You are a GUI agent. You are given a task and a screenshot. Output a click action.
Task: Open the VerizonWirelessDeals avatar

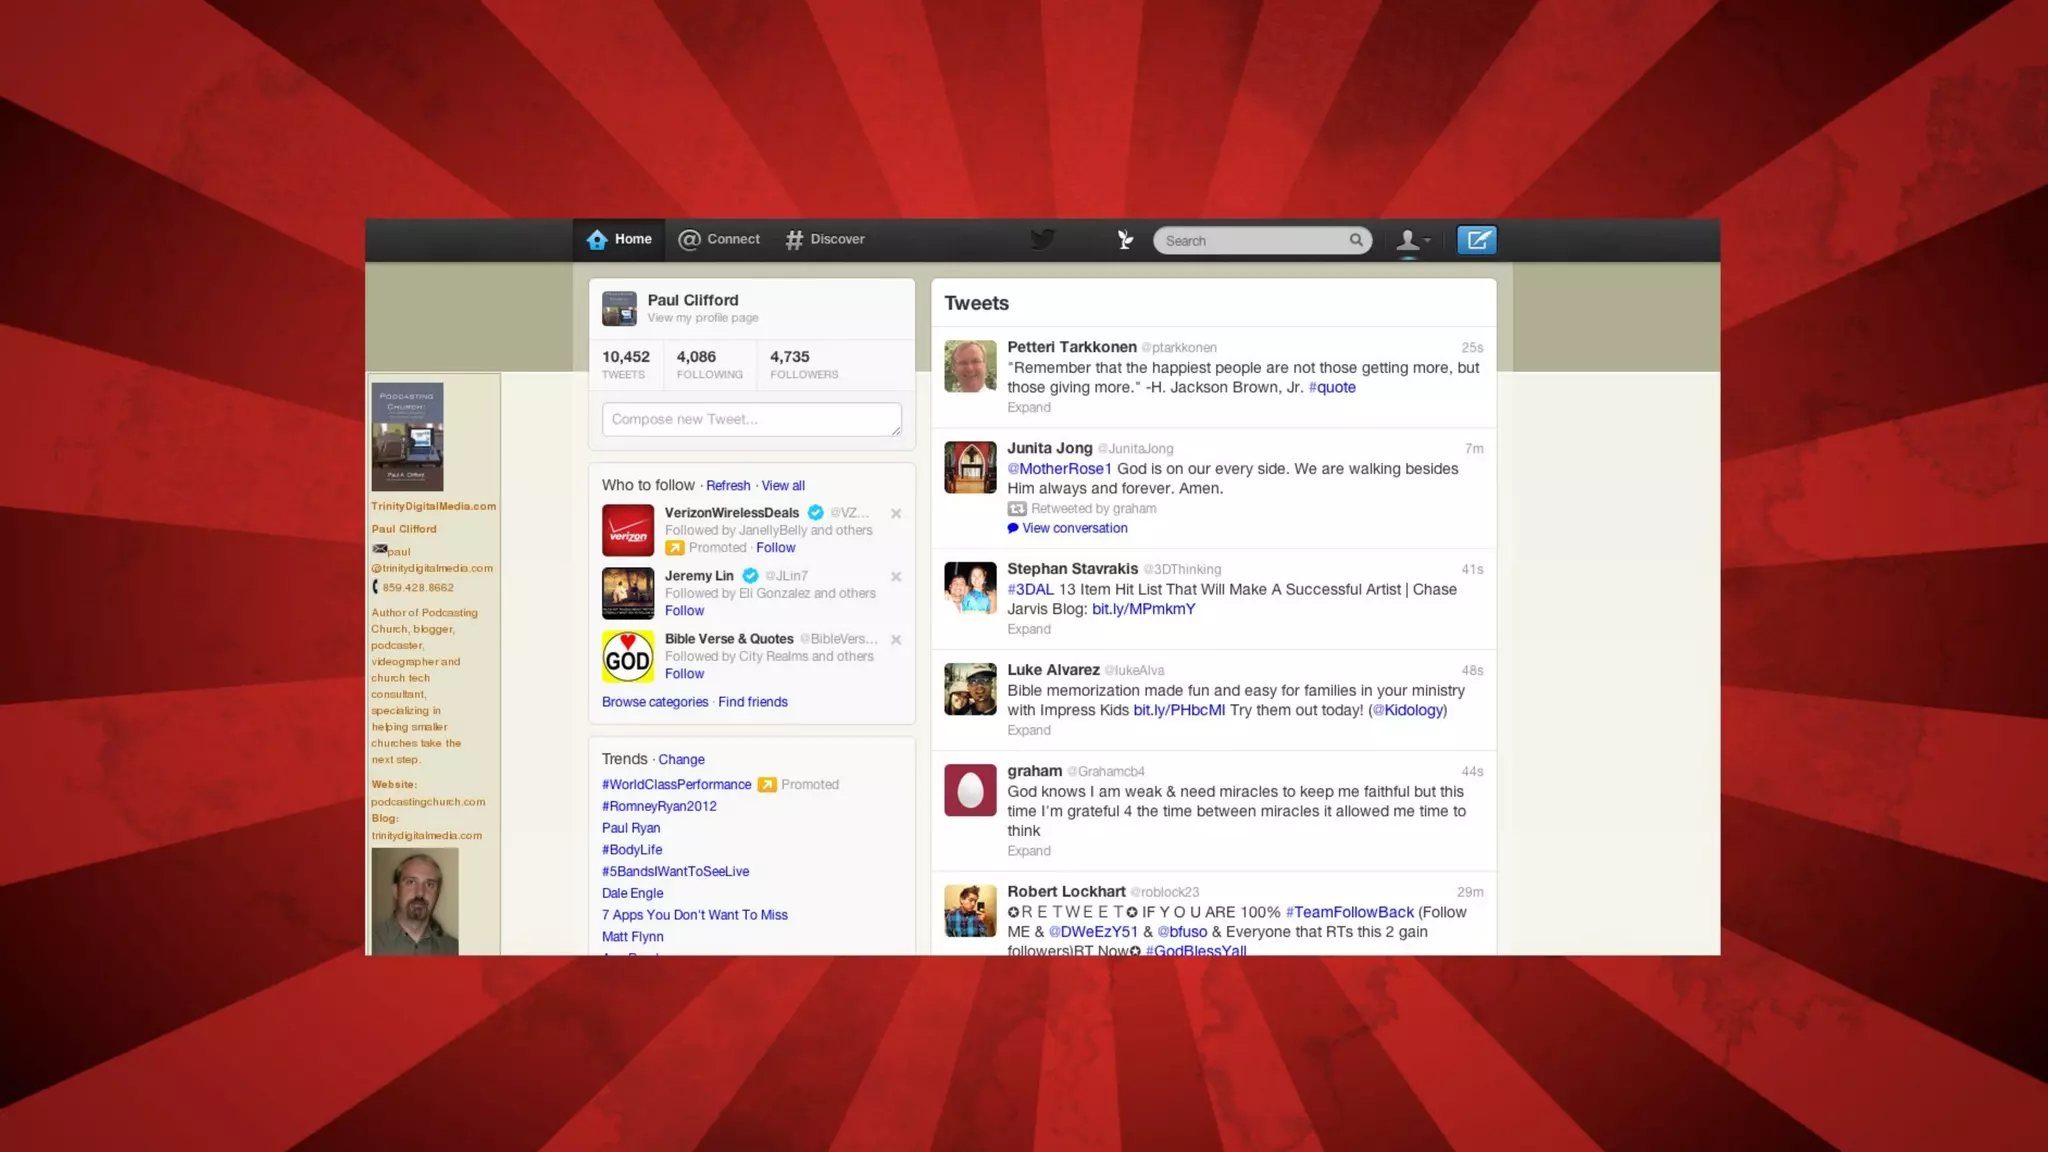tap(628, 530)
